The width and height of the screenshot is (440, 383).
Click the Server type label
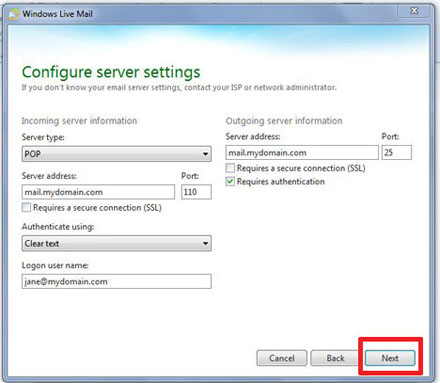pos(43,137)
